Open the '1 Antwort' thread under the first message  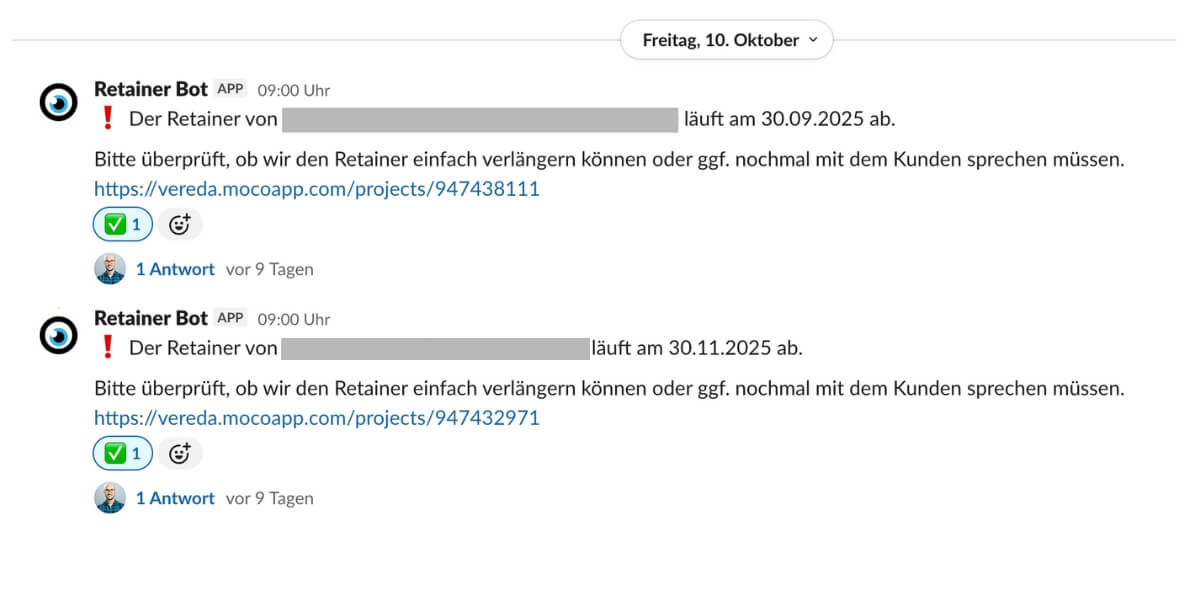pyautogui.click(x=175, y=269)
